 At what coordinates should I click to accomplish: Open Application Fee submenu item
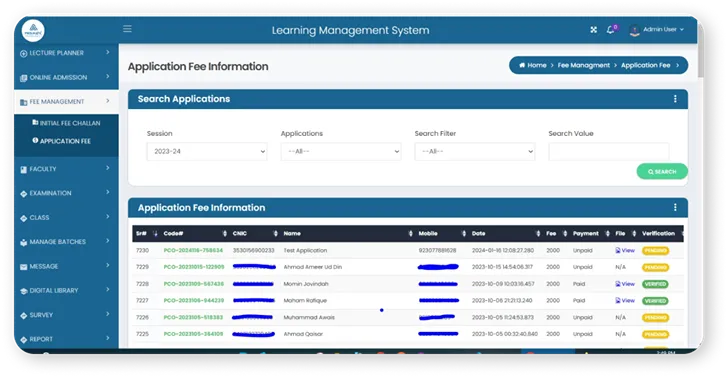61,141
